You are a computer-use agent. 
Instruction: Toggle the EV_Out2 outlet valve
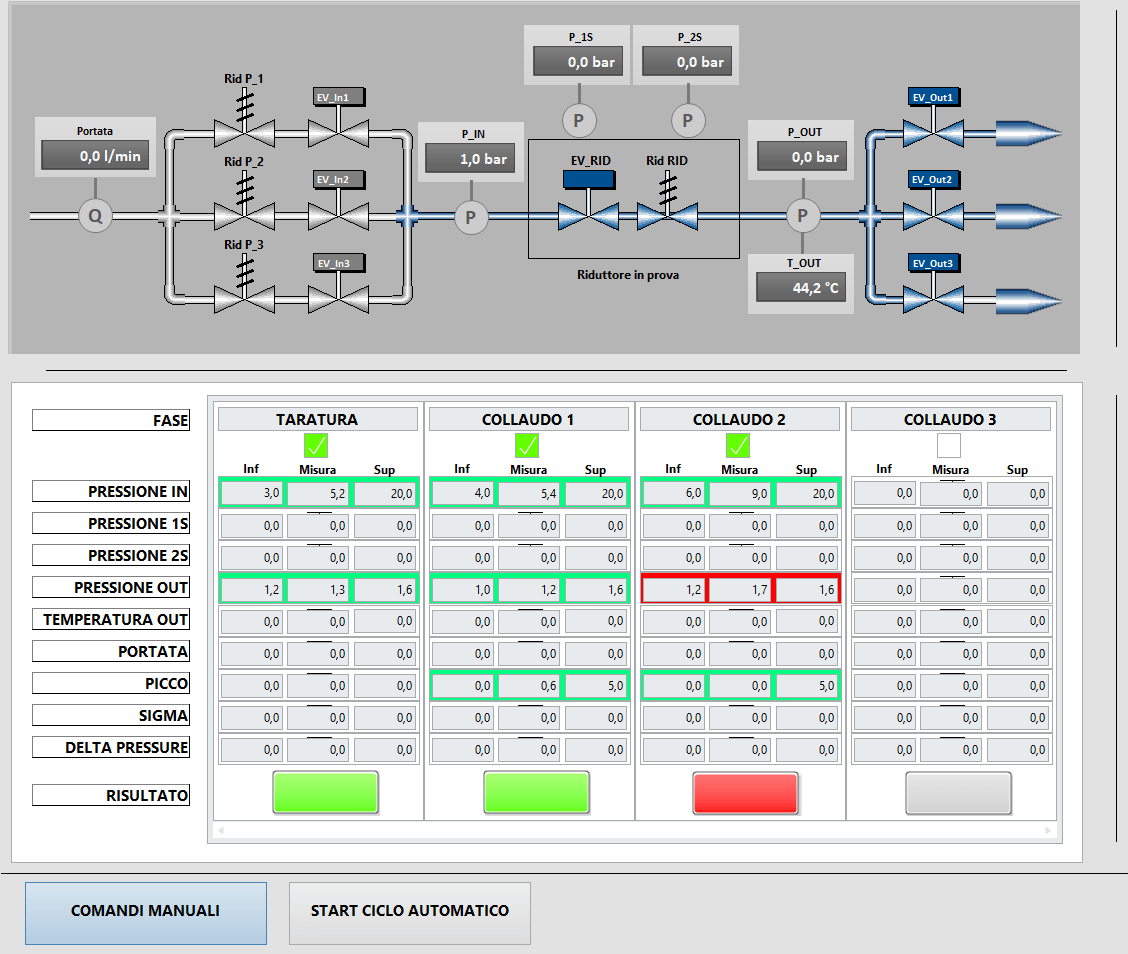[x=933, y=217]
